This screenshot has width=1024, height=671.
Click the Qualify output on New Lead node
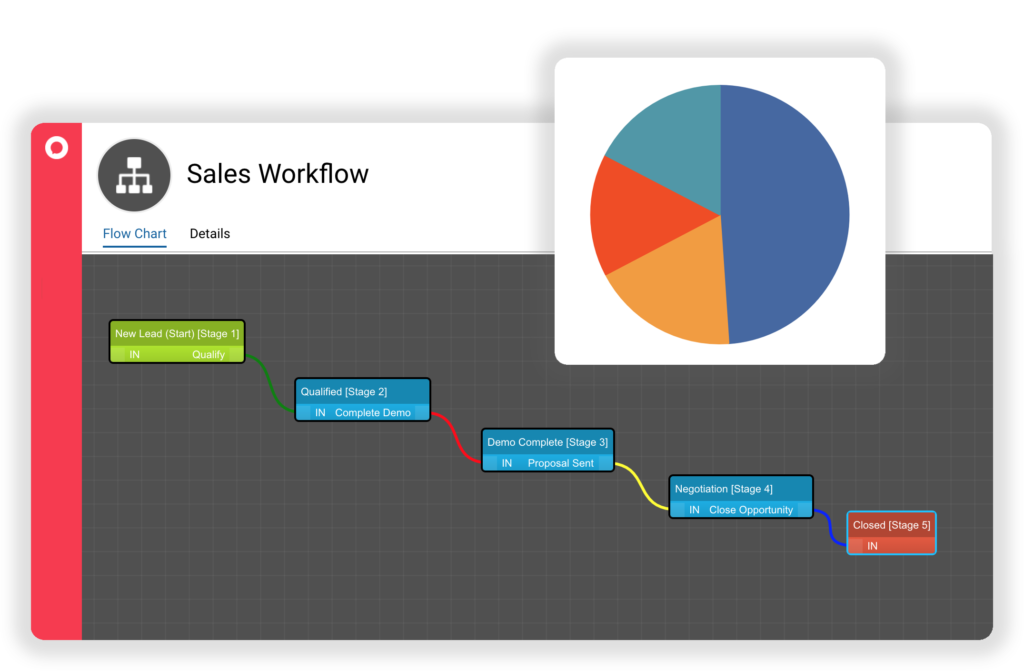(x=208, y=354)
